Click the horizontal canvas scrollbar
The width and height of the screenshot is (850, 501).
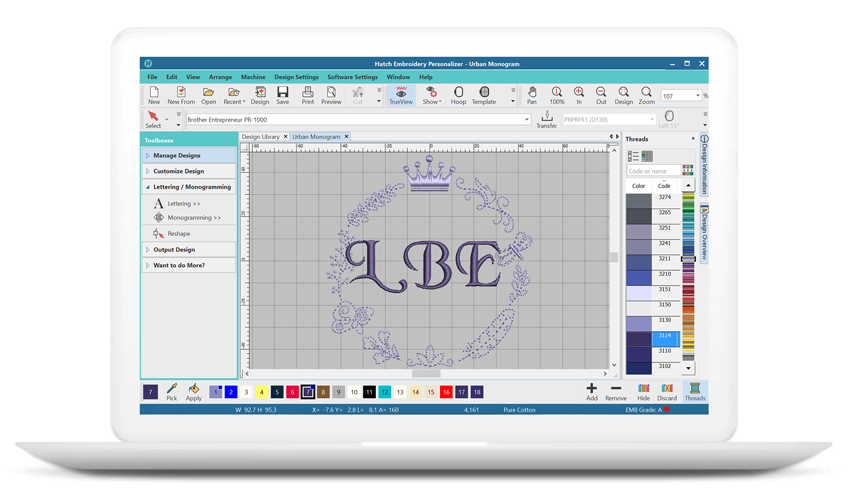click(426, 374)
